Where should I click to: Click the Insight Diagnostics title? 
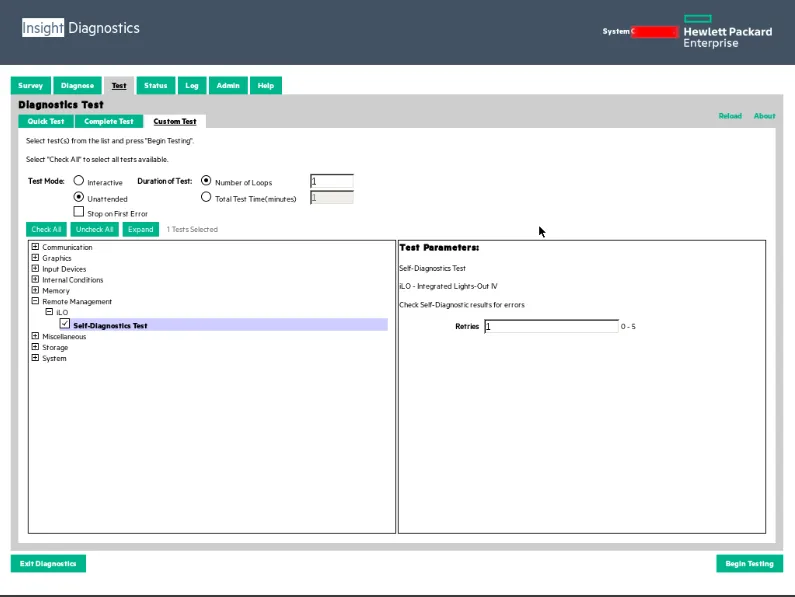pyautogui.click(x=81, y=28)
